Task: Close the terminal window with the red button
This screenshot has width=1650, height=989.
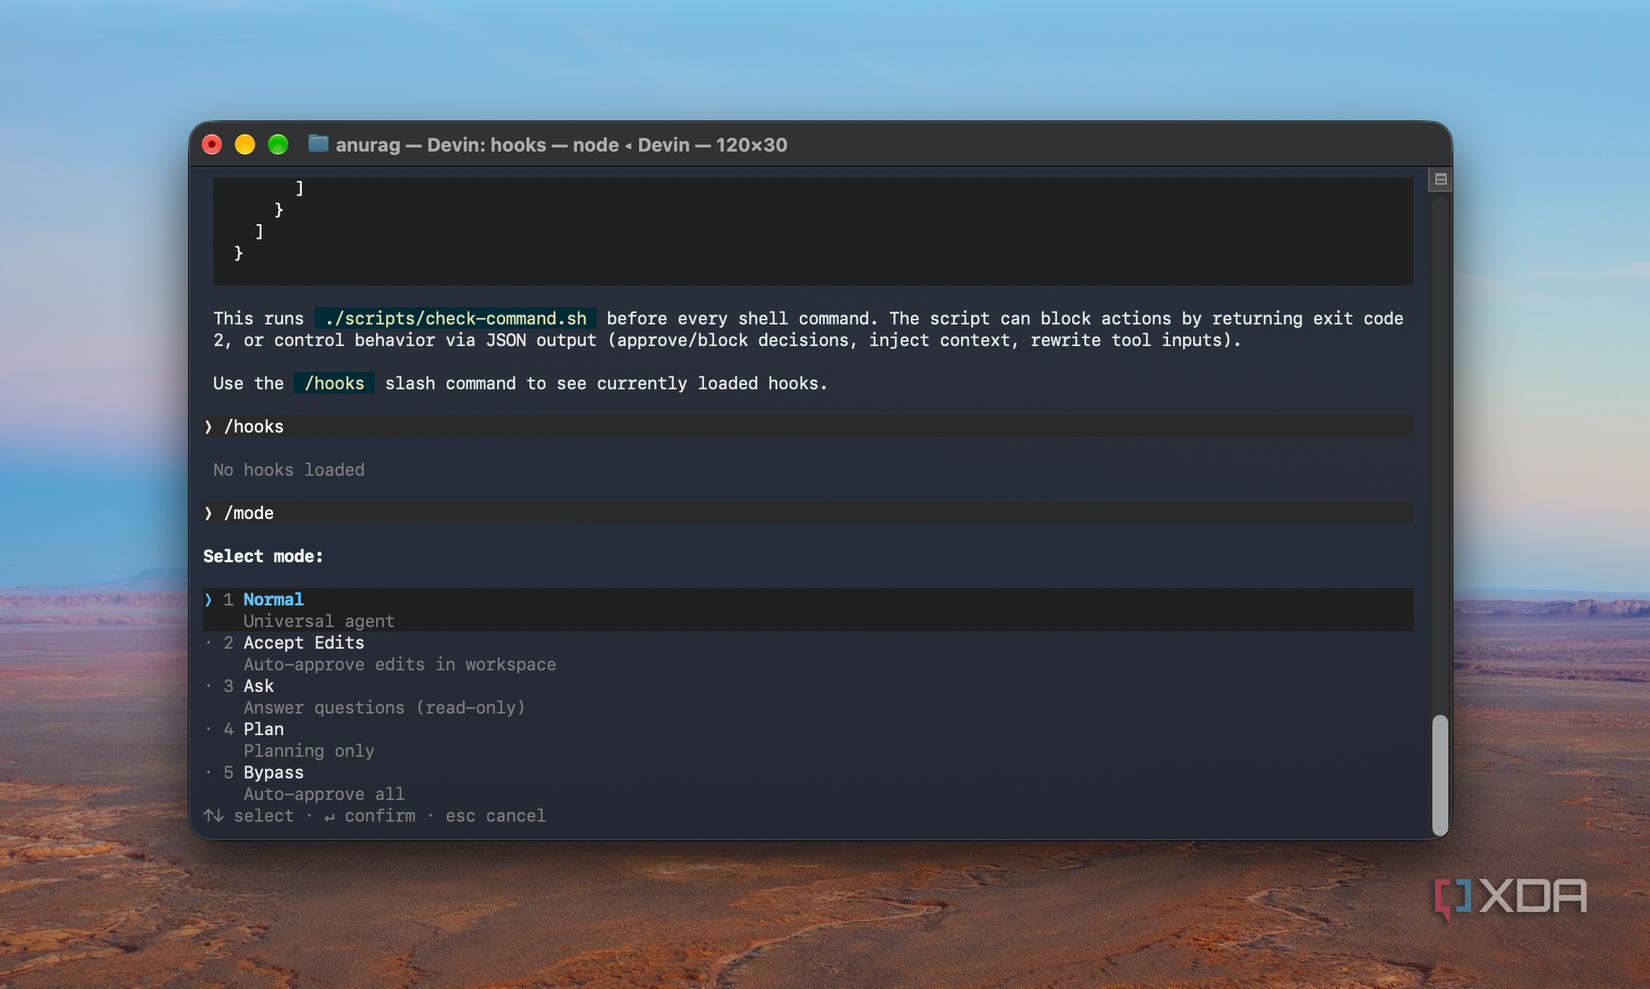Action: (212, 145)
